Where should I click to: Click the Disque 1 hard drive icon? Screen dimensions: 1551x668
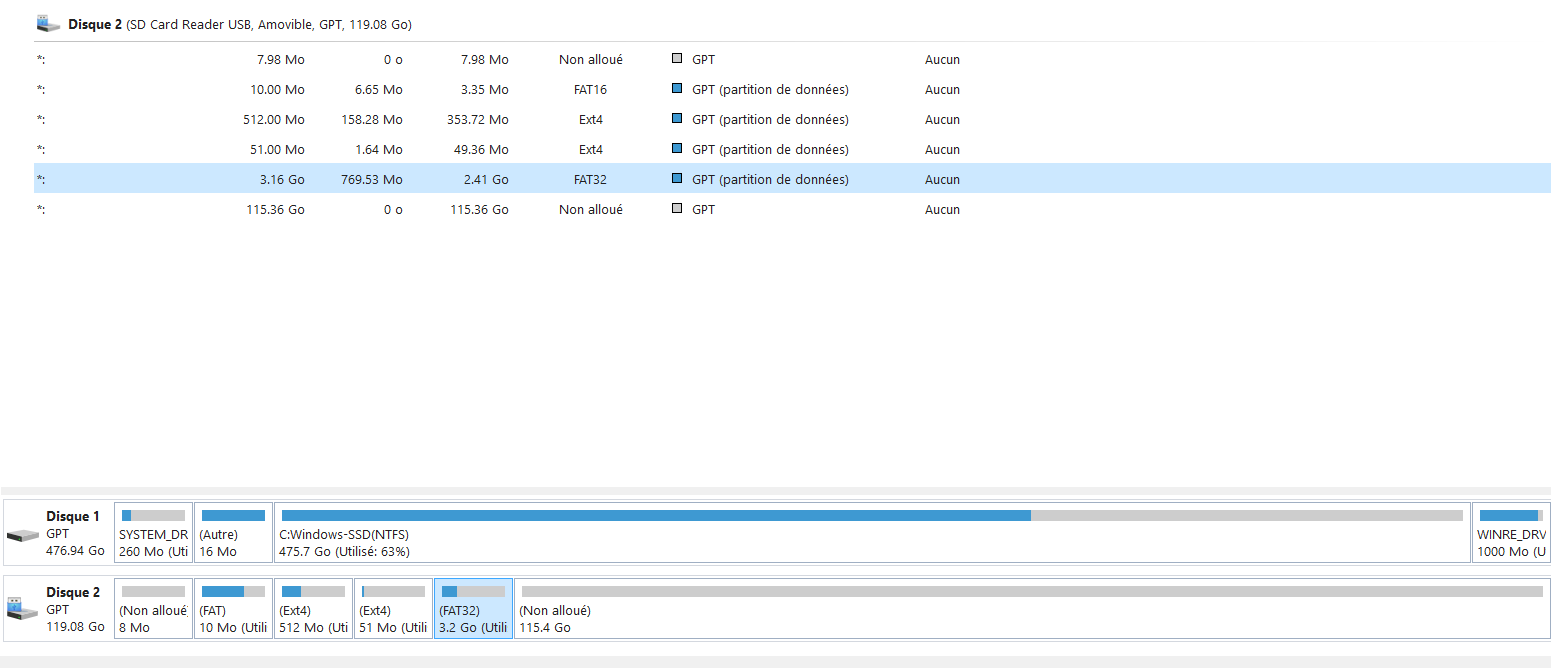coord(22,535)
